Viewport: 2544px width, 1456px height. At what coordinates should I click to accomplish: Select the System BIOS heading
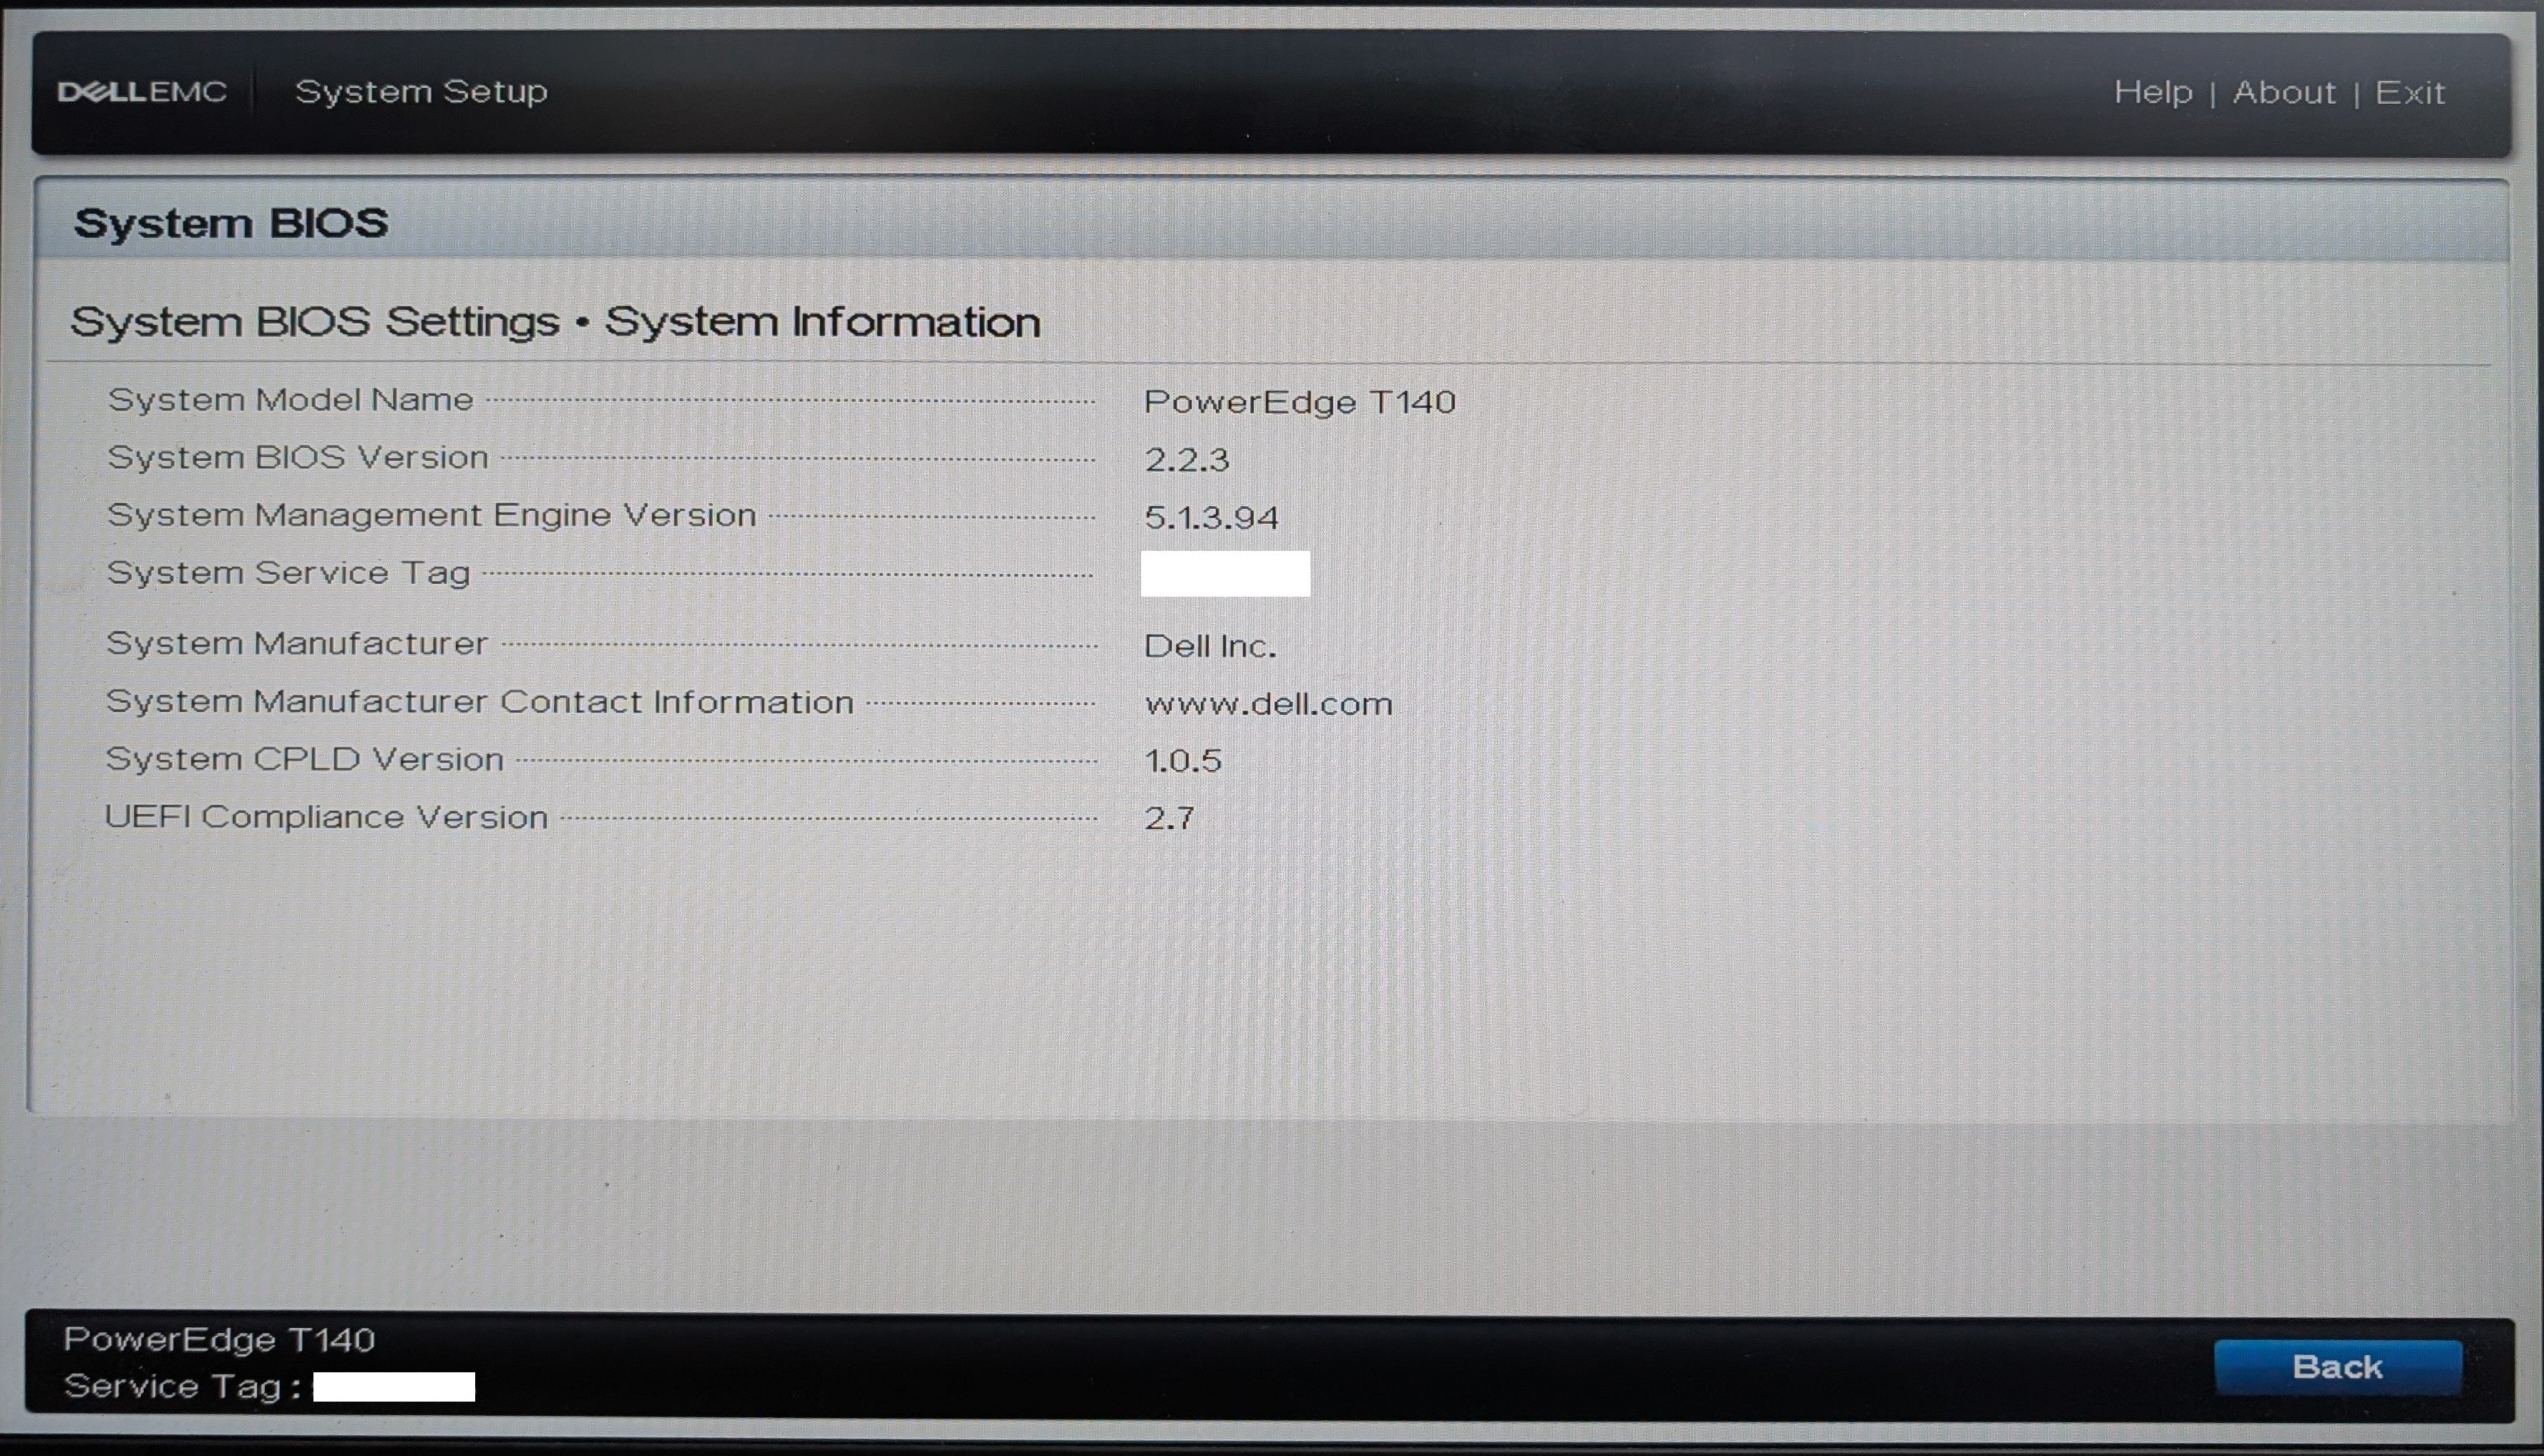coord(231,223)
